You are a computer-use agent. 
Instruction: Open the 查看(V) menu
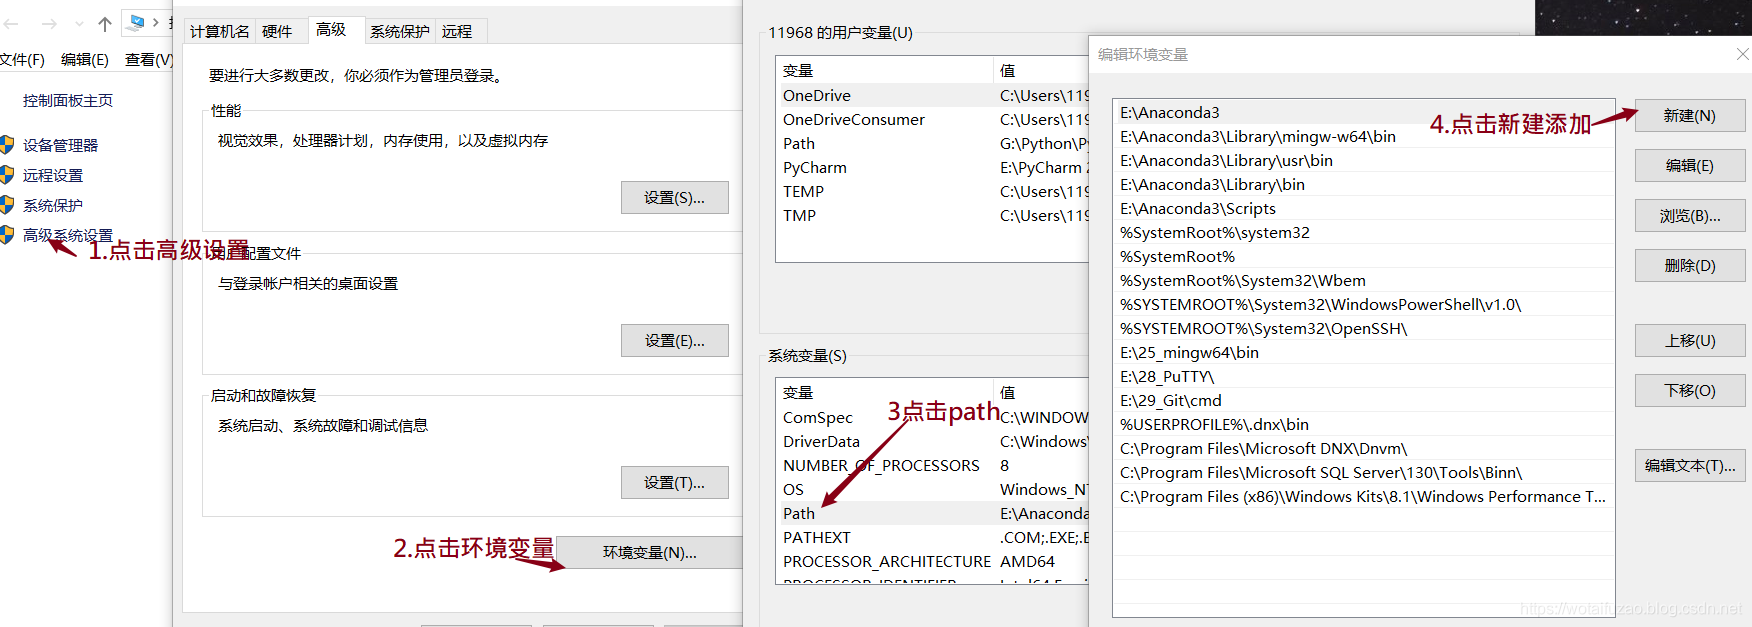[149, 60]
